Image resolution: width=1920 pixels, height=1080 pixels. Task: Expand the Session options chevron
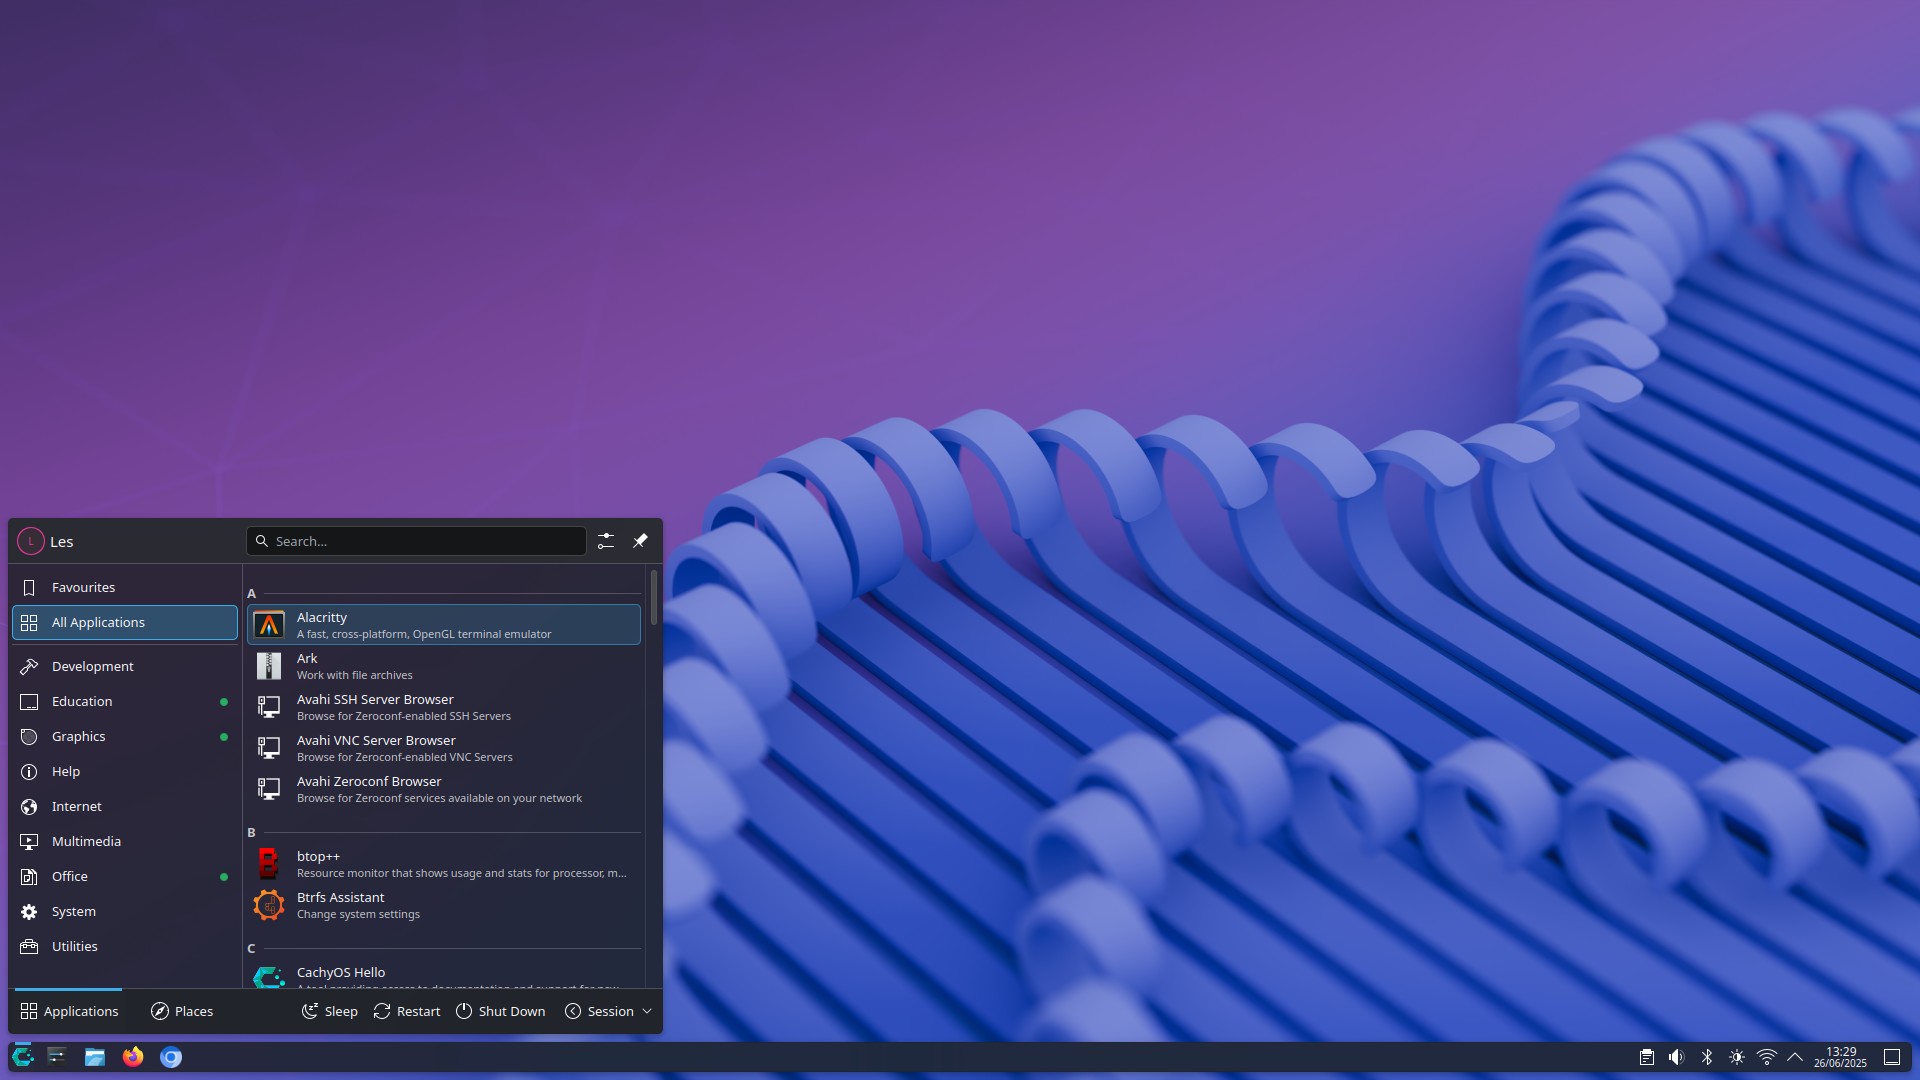click(647, 1011)
